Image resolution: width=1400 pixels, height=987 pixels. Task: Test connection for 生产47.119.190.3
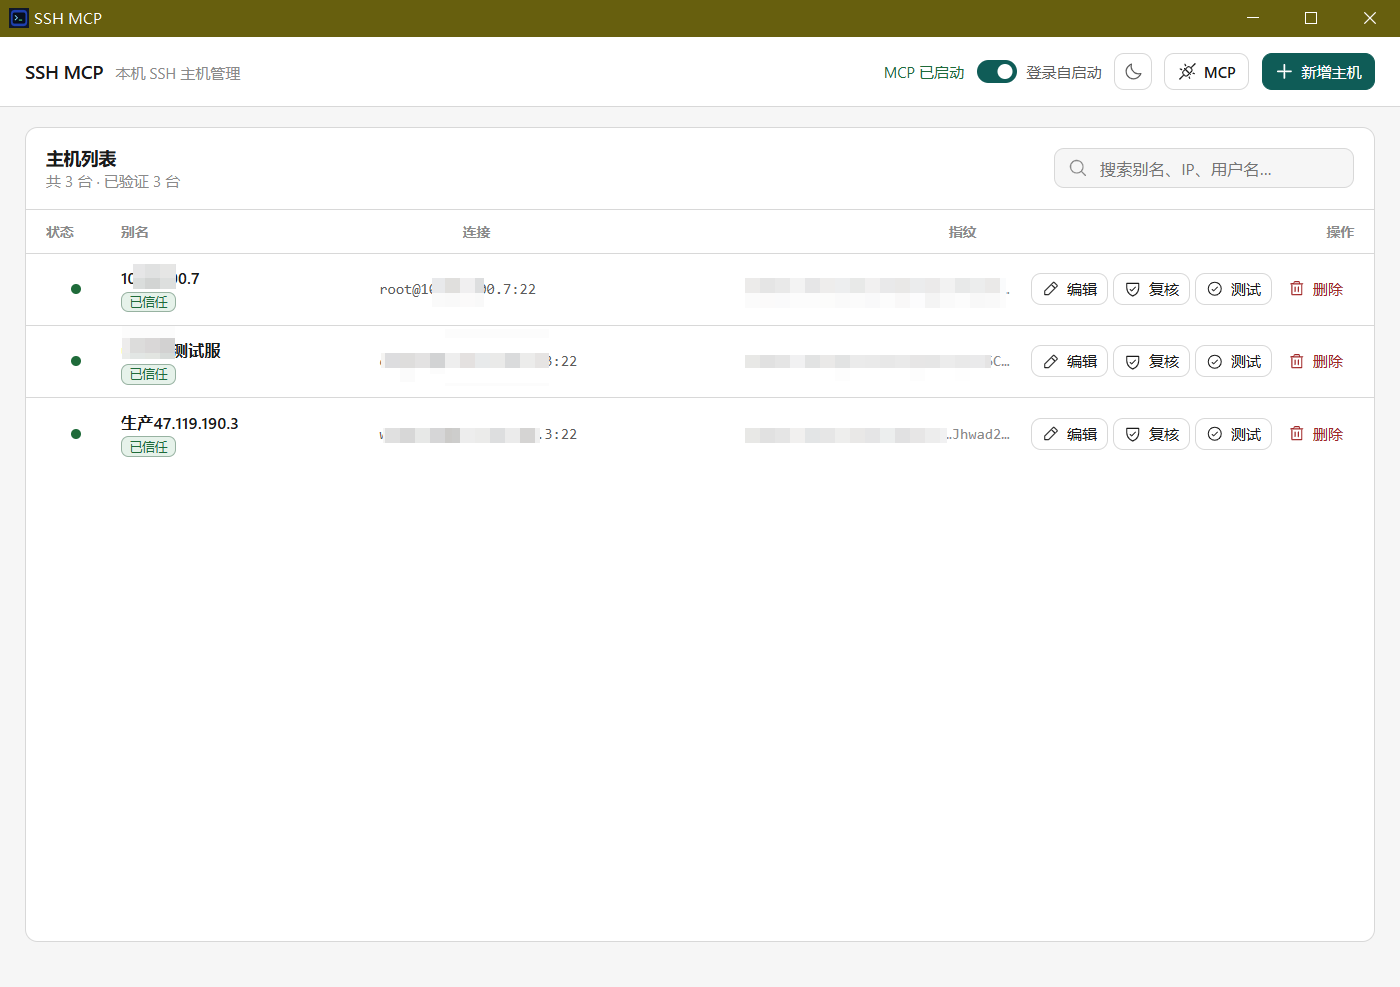point(1233,434)
